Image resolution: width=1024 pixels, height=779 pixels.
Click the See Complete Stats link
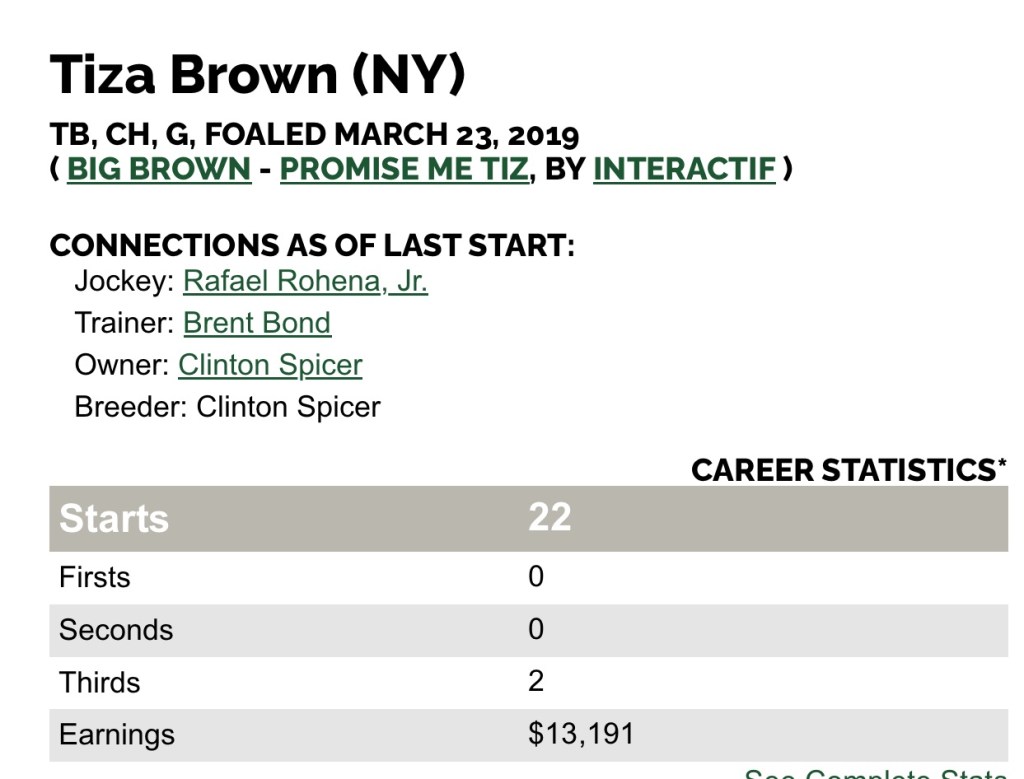pyautogui.click(x=875, y=773)
